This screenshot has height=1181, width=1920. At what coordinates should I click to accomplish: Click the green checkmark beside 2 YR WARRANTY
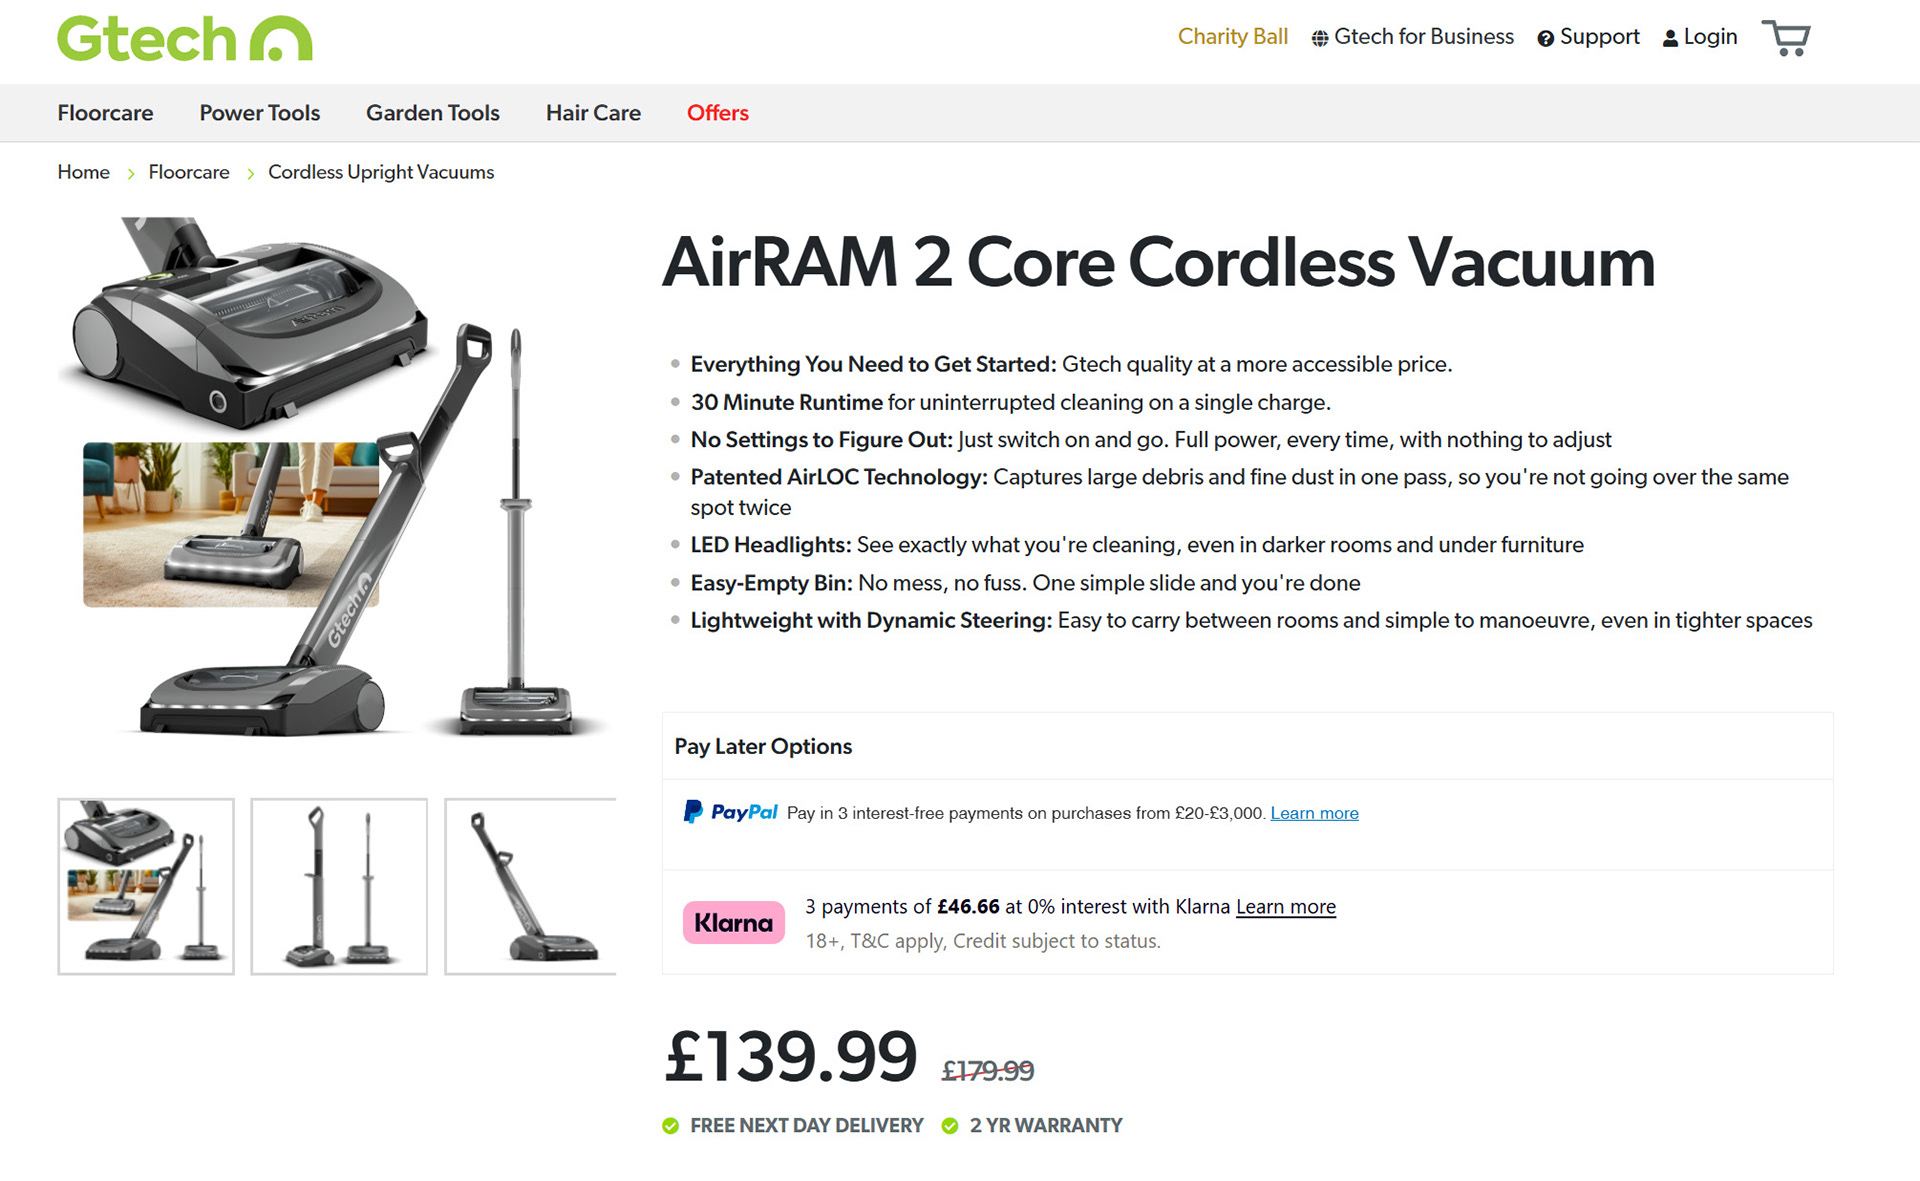point(950,1126)
